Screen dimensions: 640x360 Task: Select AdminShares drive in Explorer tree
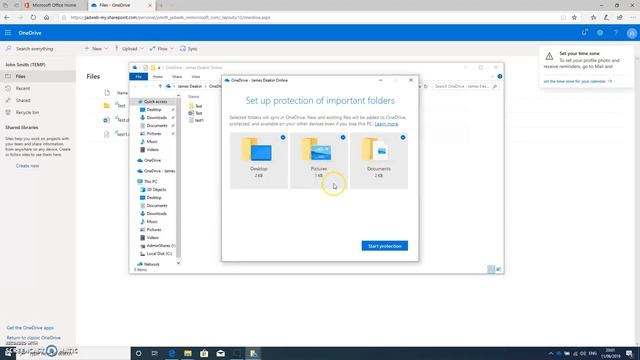tap(160, 246)
